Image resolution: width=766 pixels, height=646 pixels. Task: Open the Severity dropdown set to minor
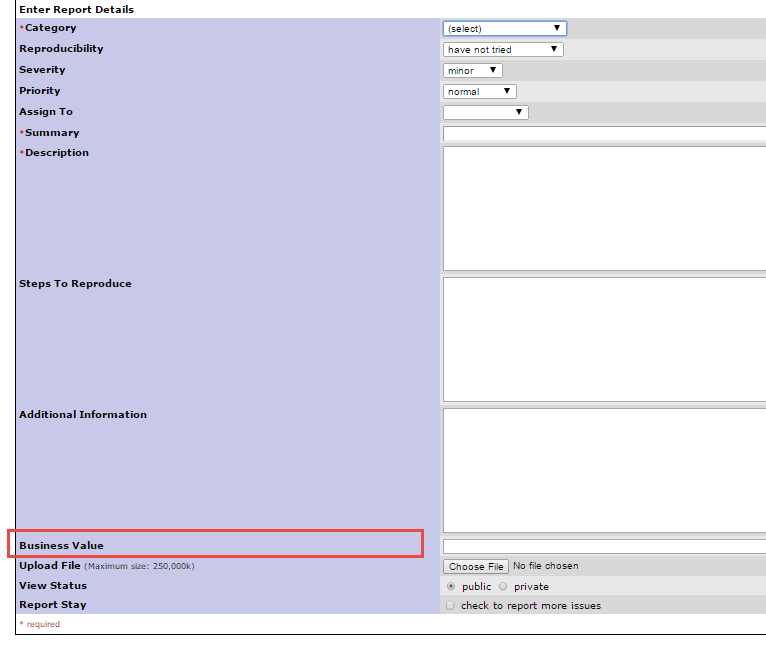tap(472, 71)
